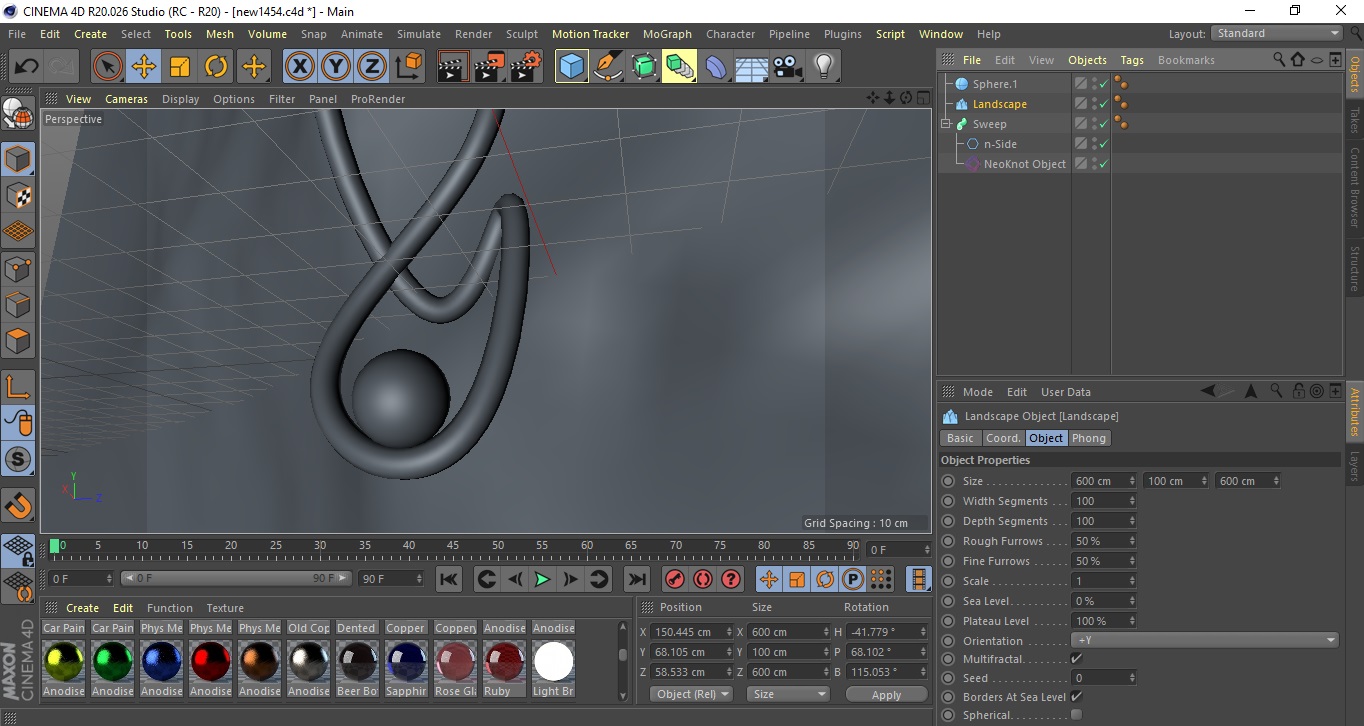Toggle the Multifractal checkbox

[x=1076, y=659]
